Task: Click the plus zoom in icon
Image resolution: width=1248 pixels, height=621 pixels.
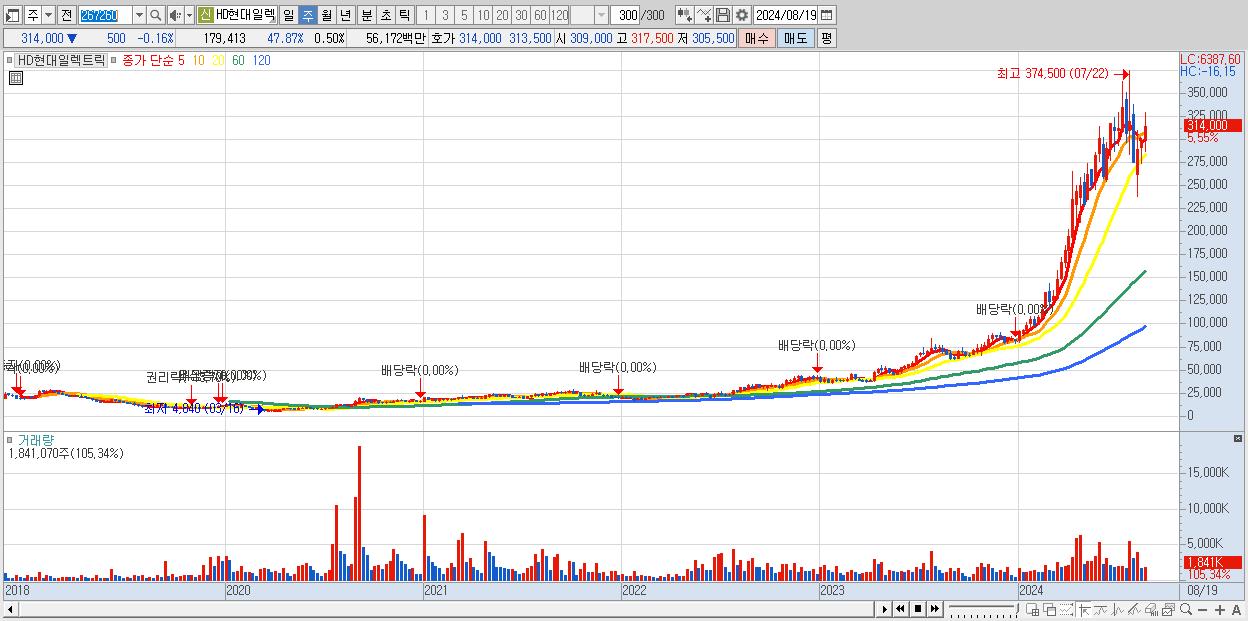Action: coord(1219,609)
